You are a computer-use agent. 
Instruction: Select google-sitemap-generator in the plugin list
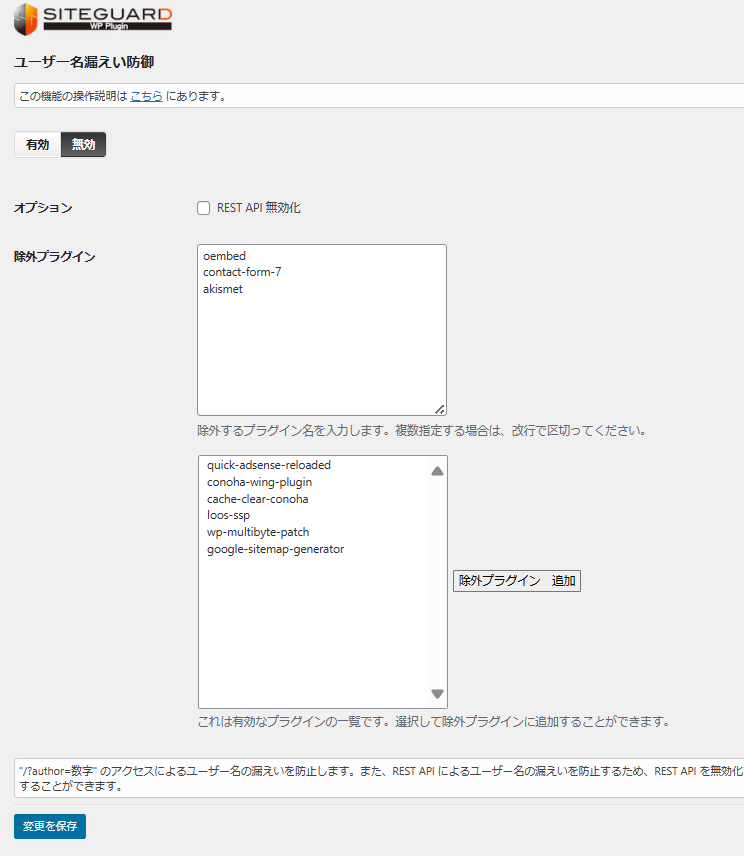(276, 549)
